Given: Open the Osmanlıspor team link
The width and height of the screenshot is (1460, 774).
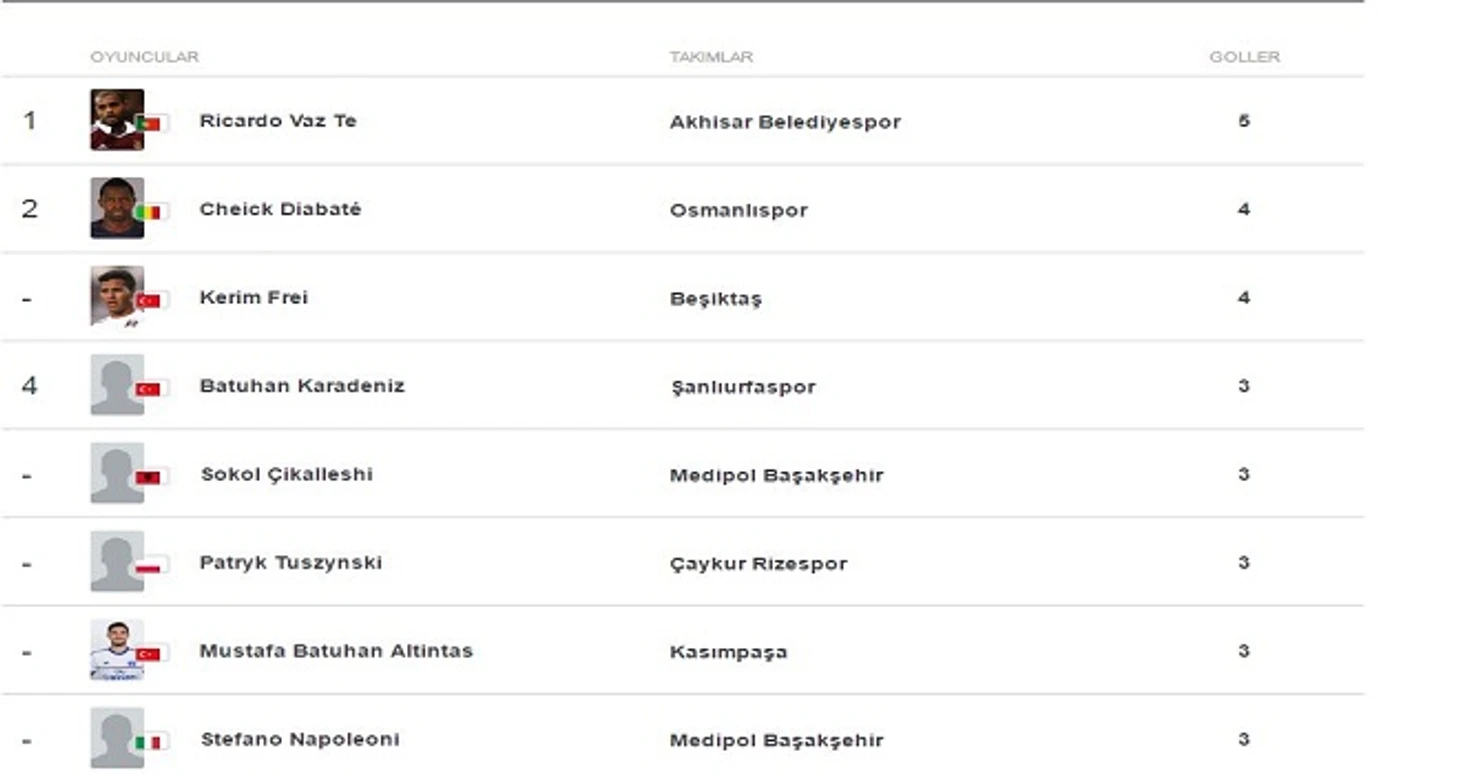Looking at the screenshot, I should click(738, 210).
